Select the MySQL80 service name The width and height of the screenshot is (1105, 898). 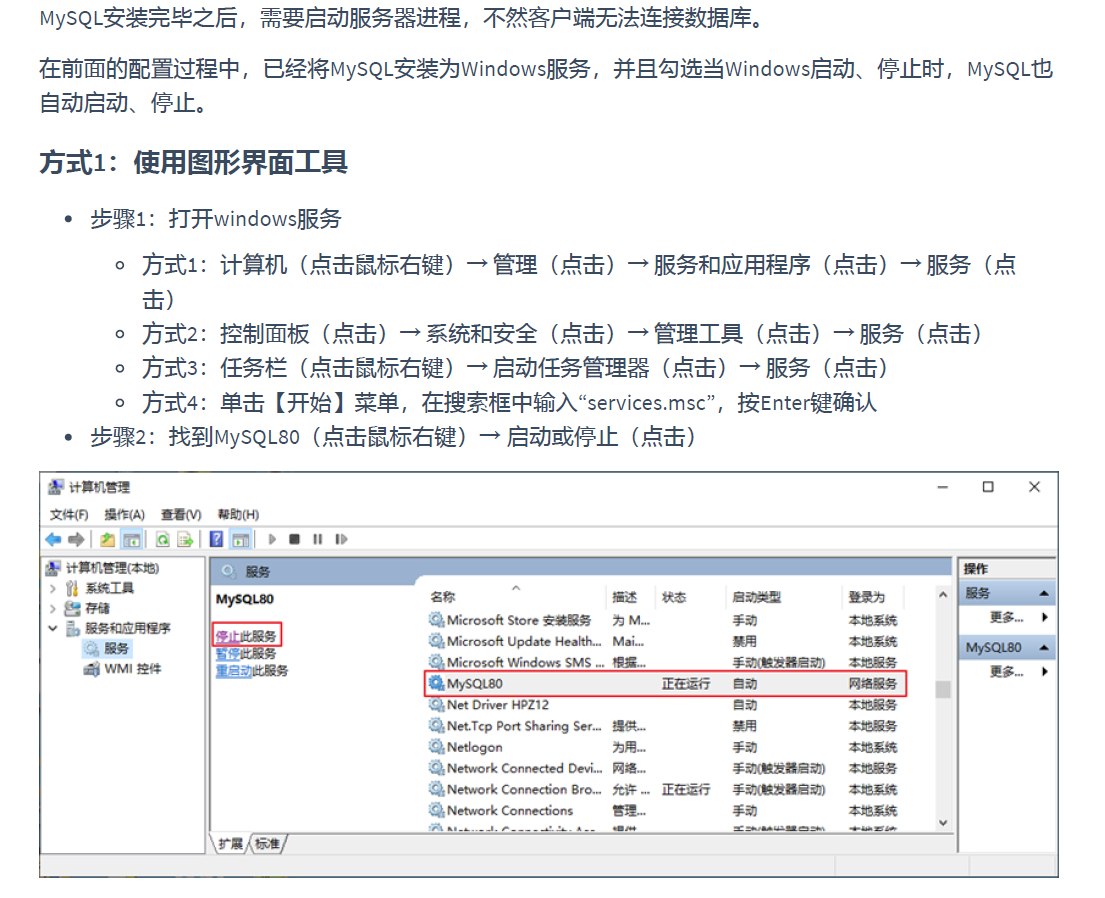[x=474, y=684]
